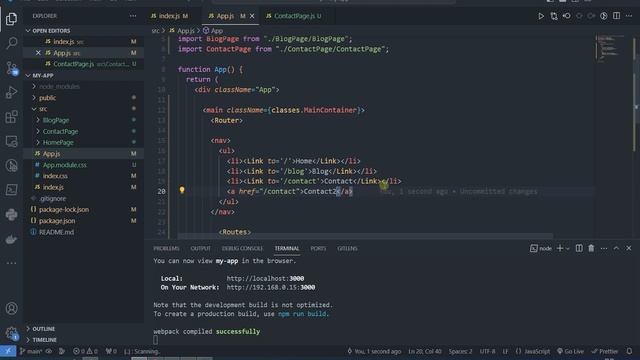Viewport: 640px width, 360px height.
Task: Open the Manage settings gear
Action: click(x=11, y=333)
